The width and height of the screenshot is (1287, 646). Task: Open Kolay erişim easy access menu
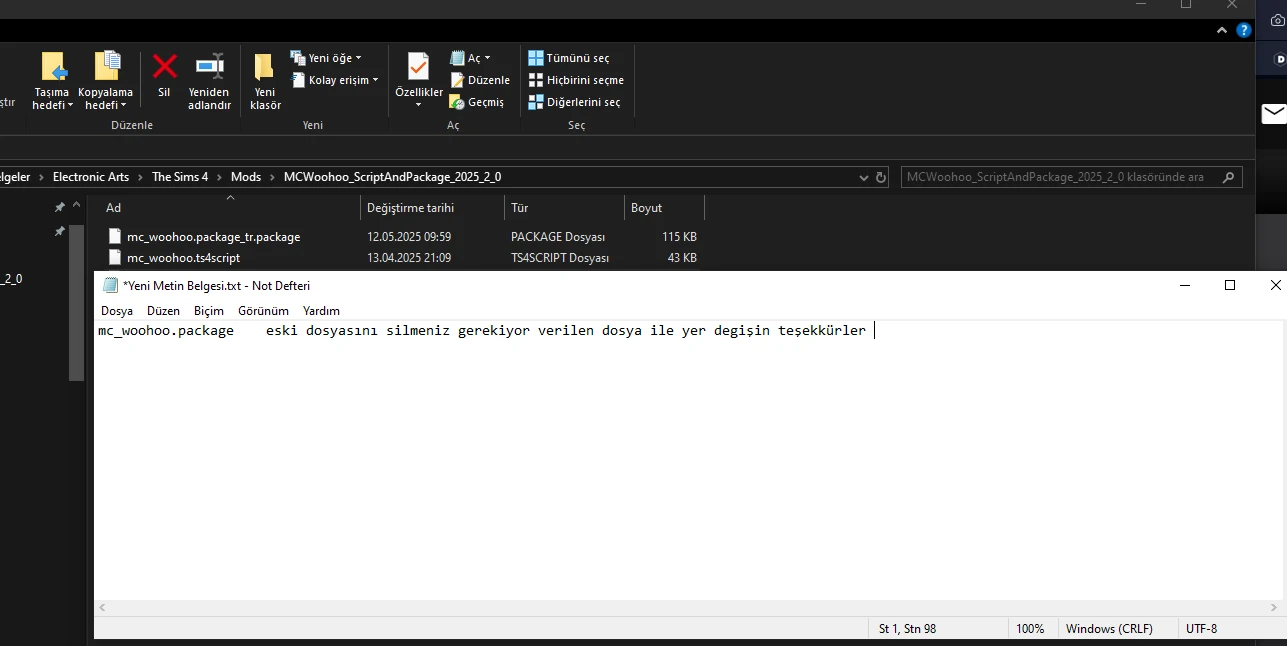pos(334,80)
